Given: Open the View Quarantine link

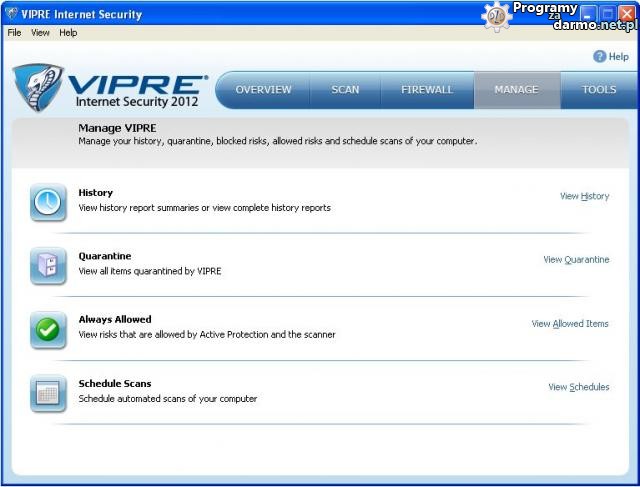Looking at the screenshot, I should (576, 260).
